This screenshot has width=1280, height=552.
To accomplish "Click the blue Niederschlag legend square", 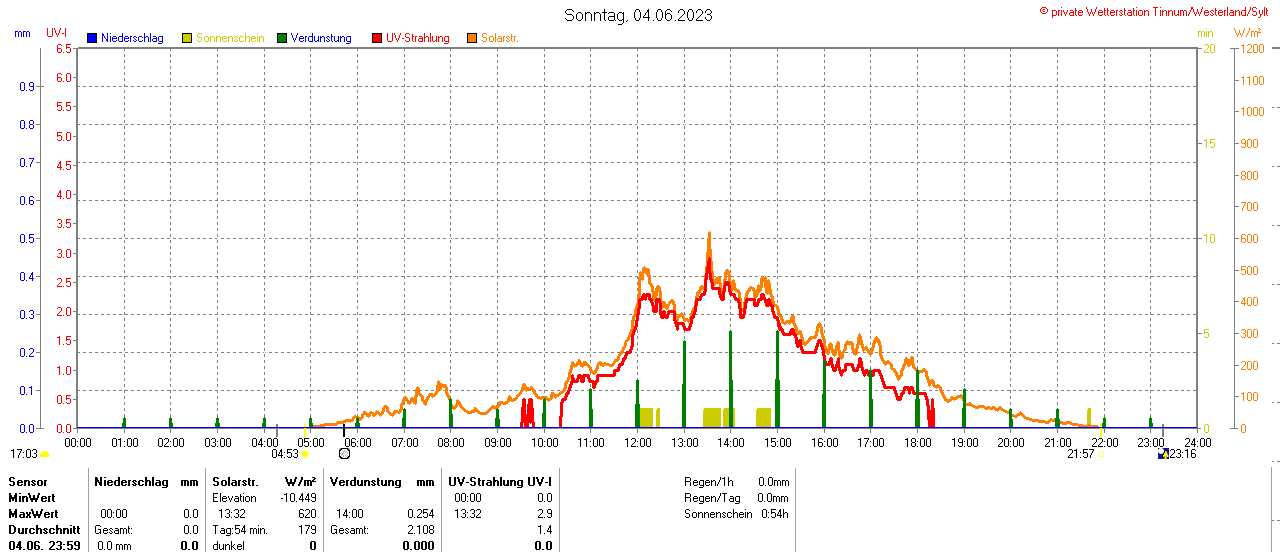I will (92, 38).
